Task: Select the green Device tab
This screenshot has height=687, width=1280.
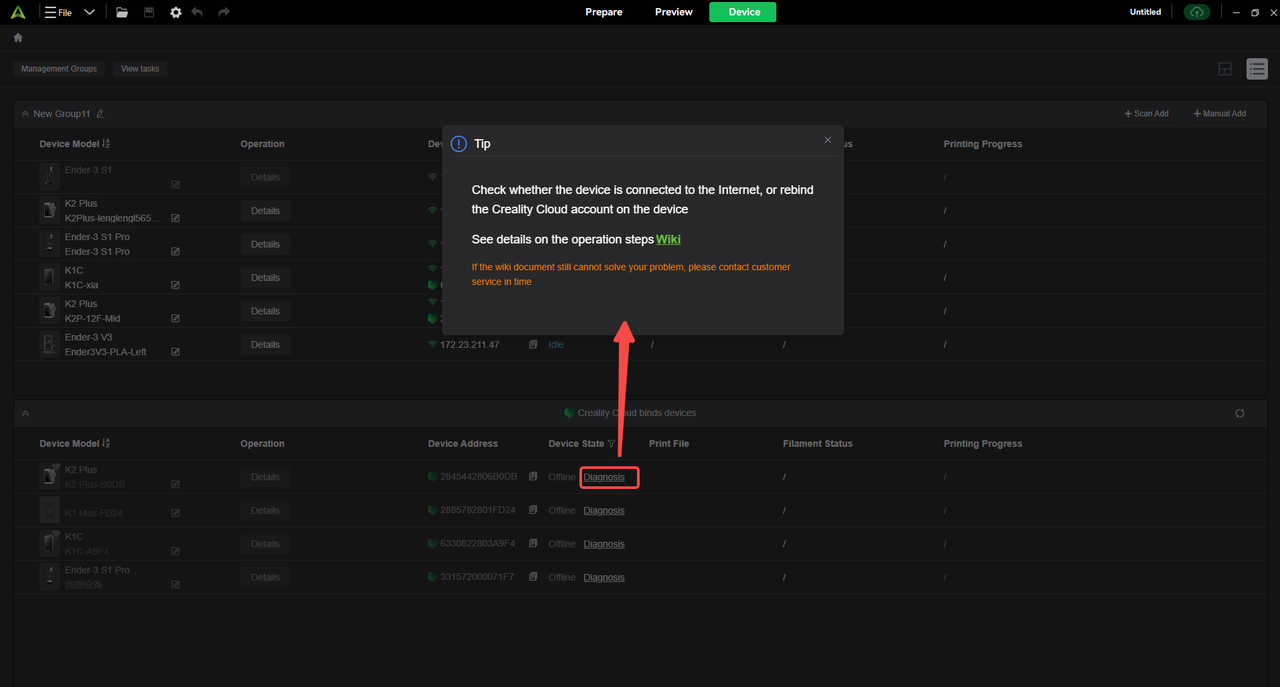Action: (743, 12)
